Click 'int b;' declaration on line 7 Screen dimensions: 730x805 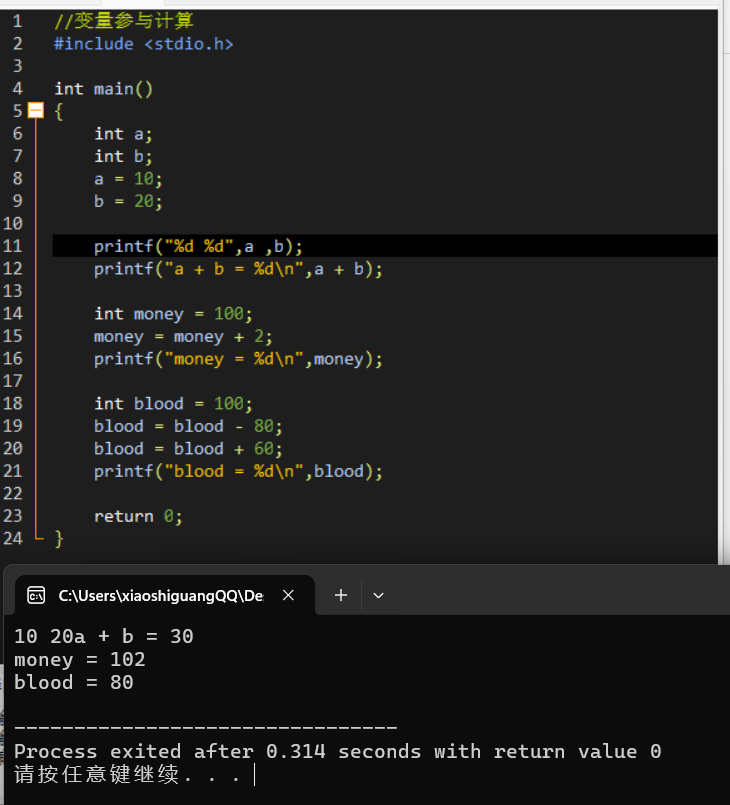pyautogui.click(x=123, y=156)
